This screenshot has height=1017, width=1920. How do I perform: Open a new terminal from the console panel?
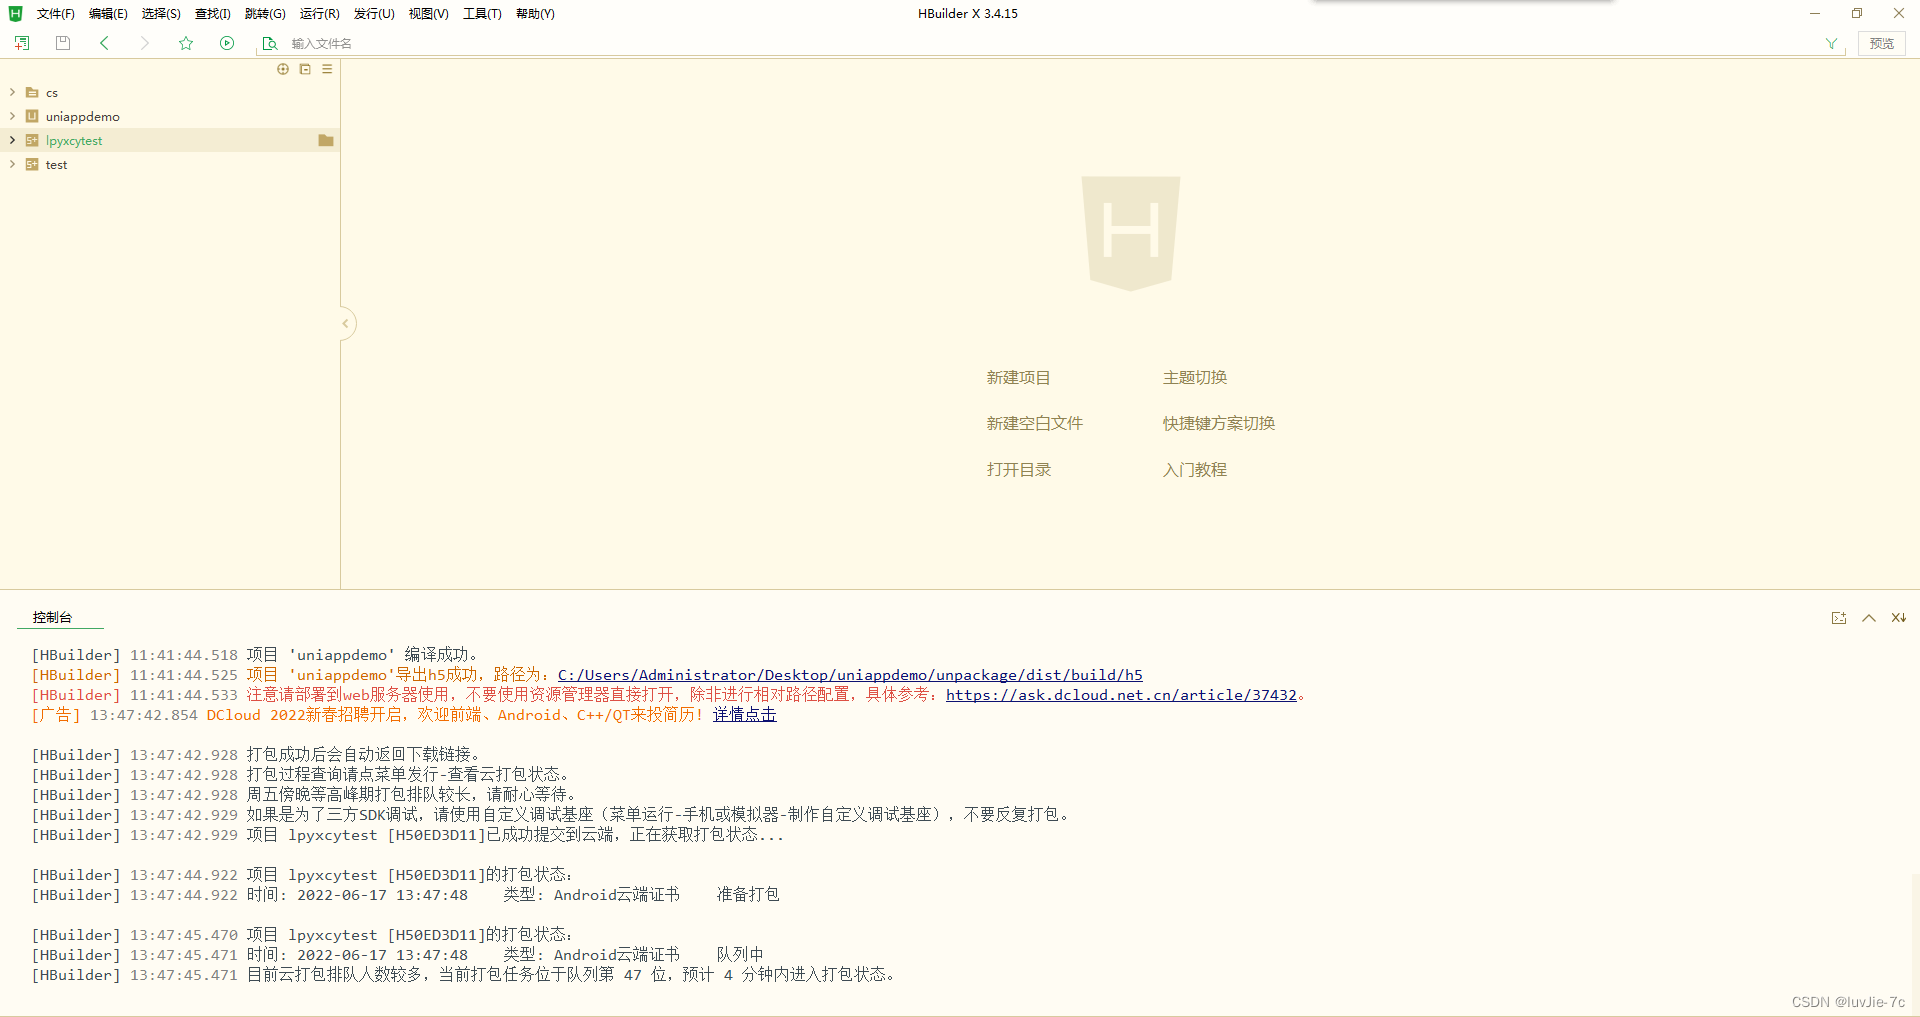pos(1838,617)
